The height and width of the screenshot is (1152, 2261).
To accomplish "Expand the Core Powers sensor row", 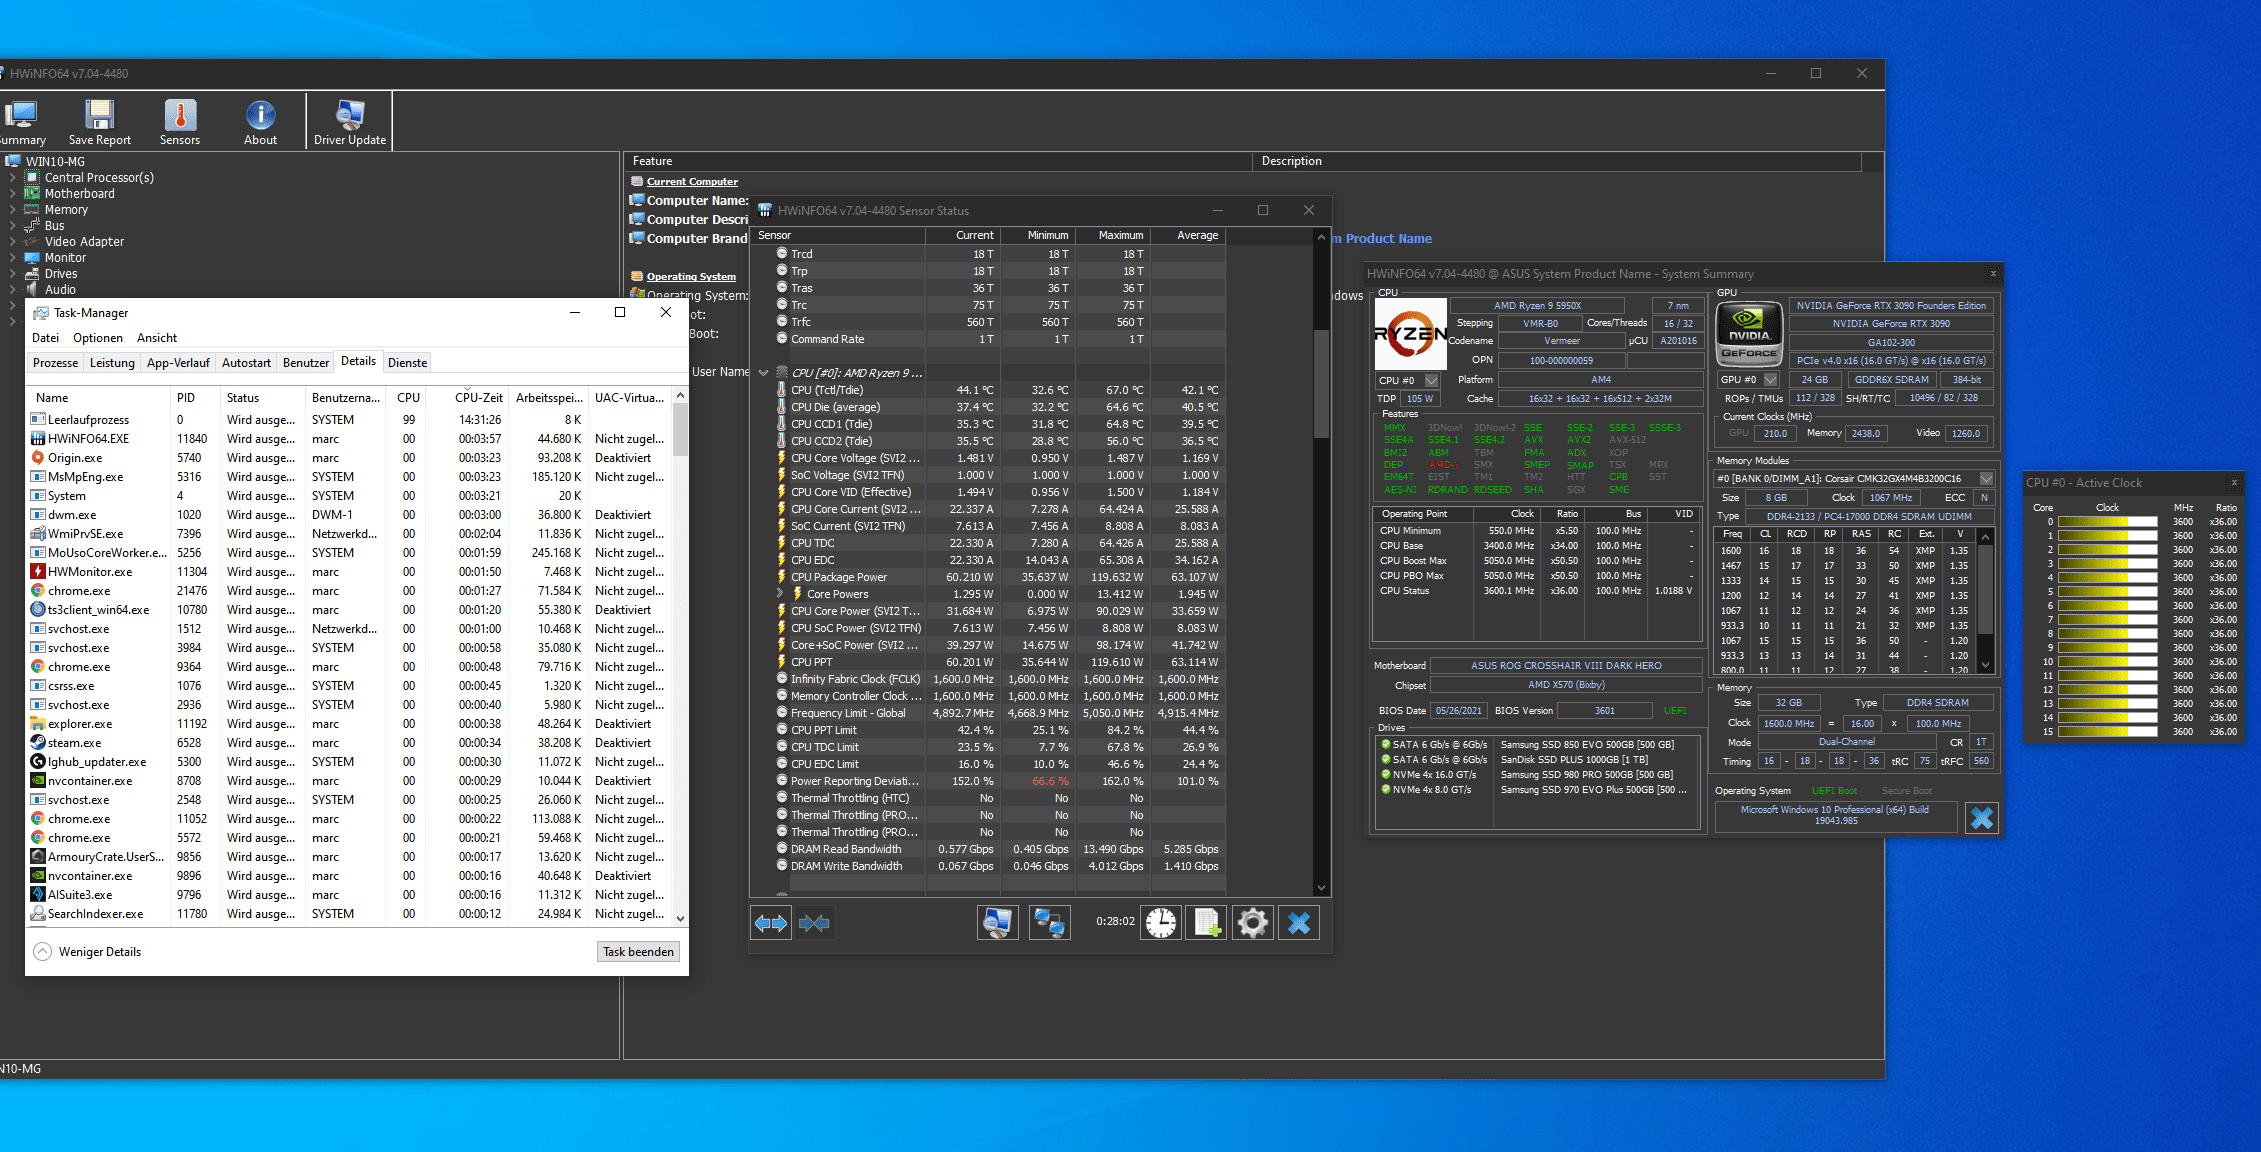I will [780, 594].
